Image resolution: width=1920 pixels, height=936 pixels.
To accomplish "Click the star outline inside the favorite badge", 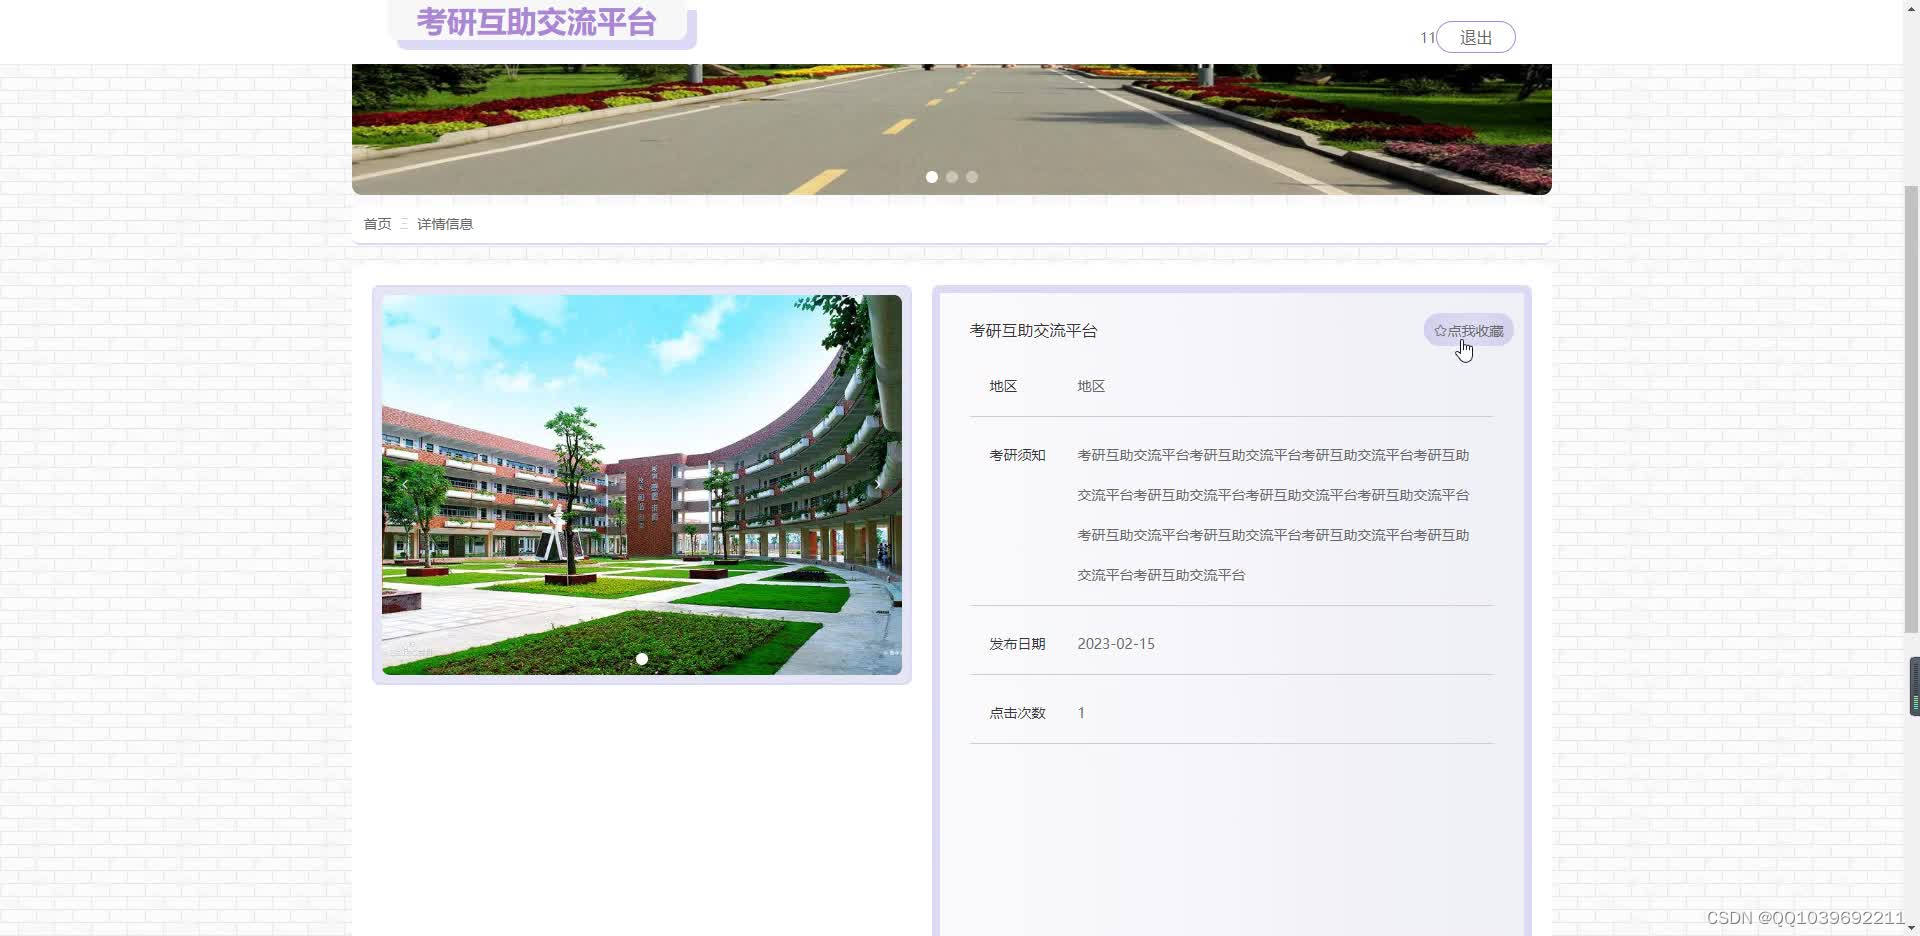I will 1440,330.
